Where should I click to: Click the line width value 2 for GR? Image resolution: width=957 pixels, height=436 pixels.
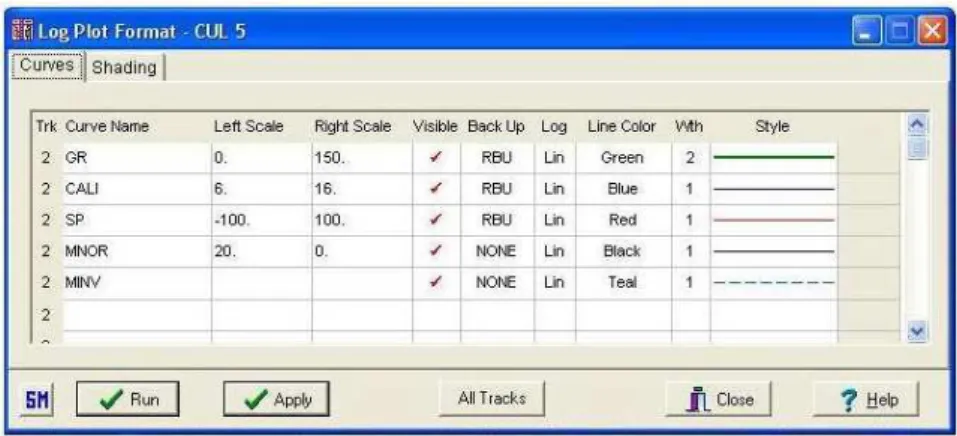pyautogui.click(x=690, y=158)
